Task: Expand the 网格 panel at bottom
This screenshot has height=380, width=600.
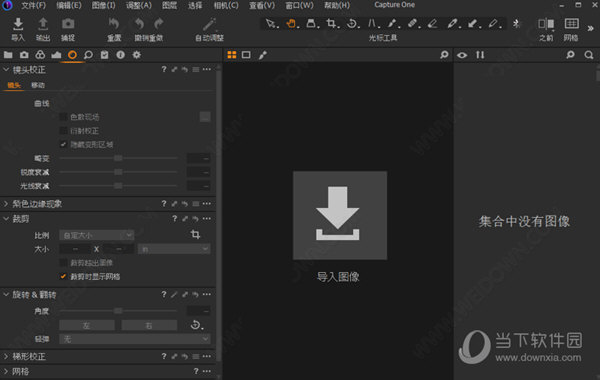Action: pos(6,371)
